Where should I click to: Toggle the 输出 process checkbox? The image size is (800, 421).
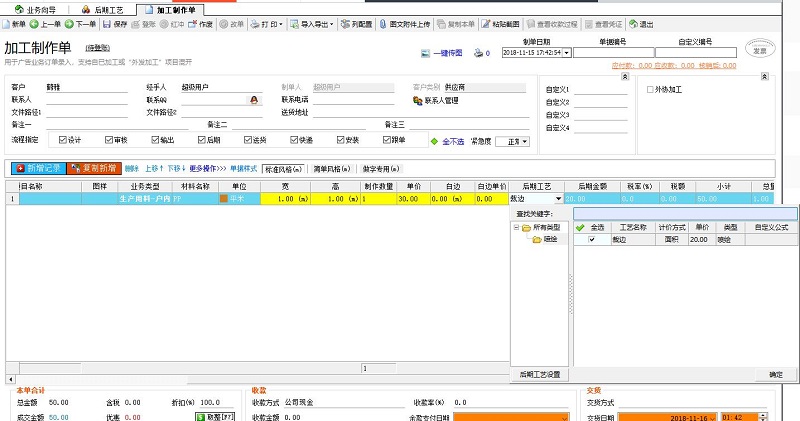155,140
